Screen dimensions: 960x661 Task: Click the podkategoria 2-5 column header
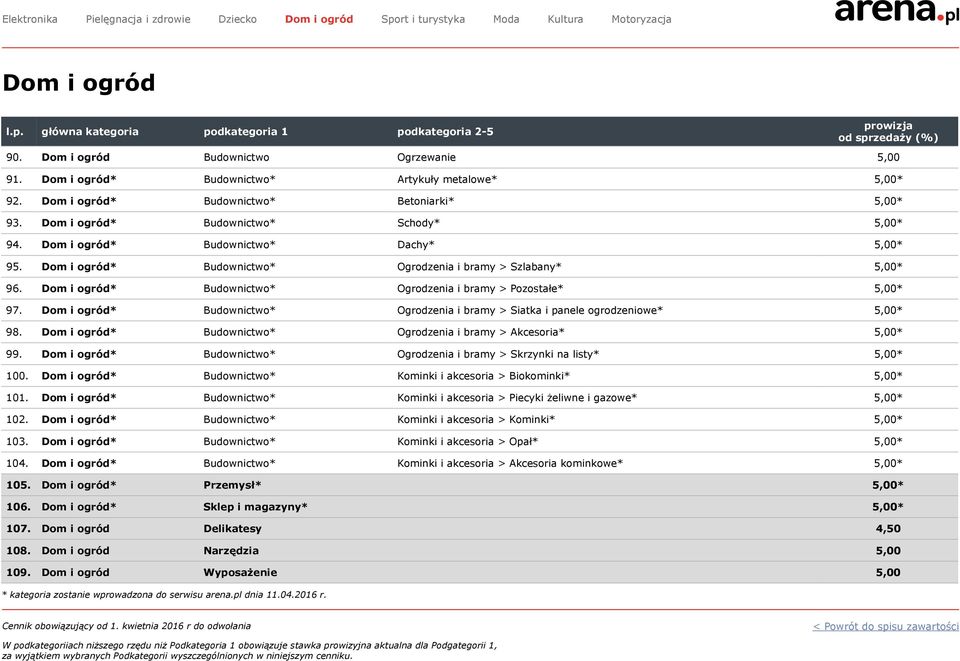coord(445,132)
